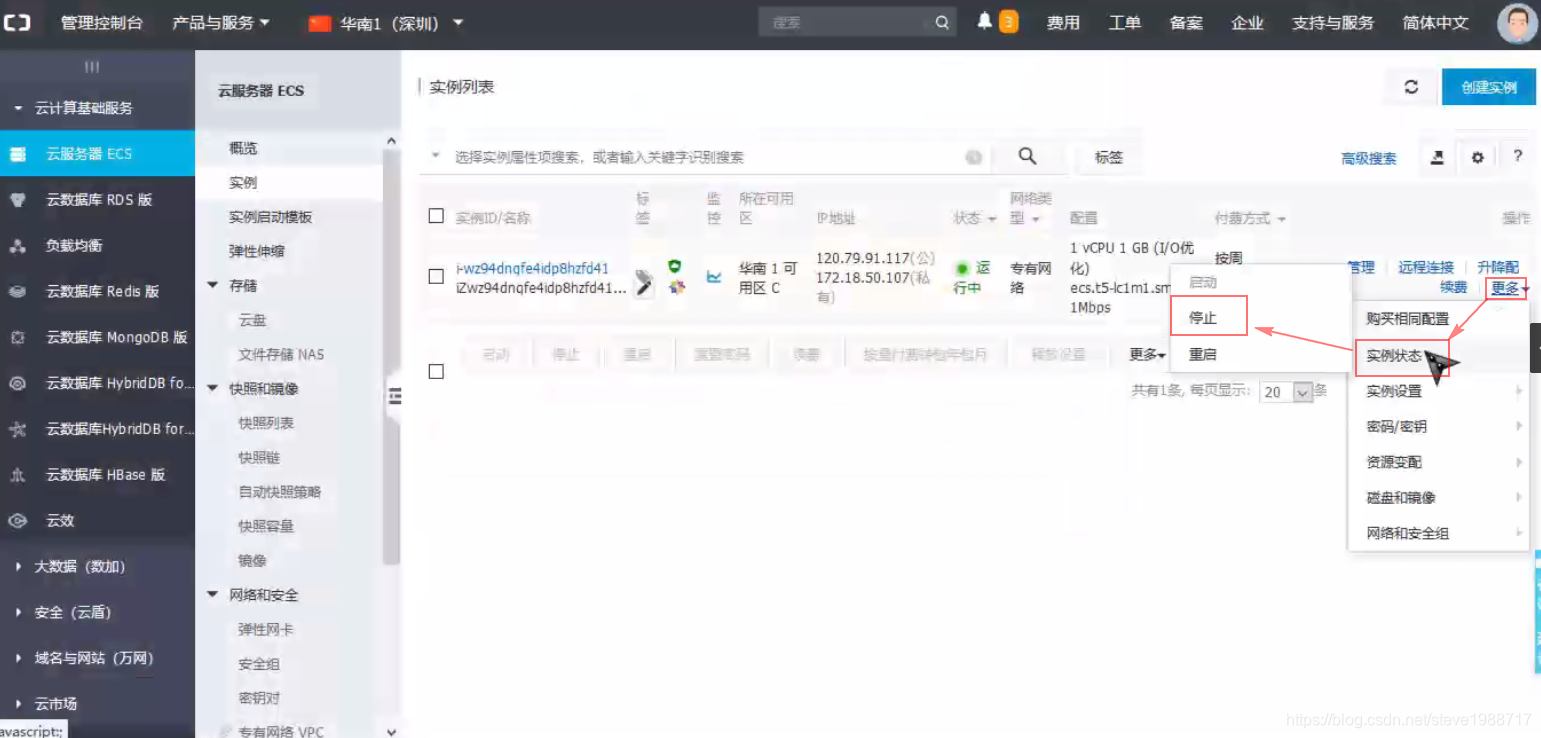The image size is (1541, 738).
Task: Click the colorful icon under the green shield
Action: click(x=677, y=288)
